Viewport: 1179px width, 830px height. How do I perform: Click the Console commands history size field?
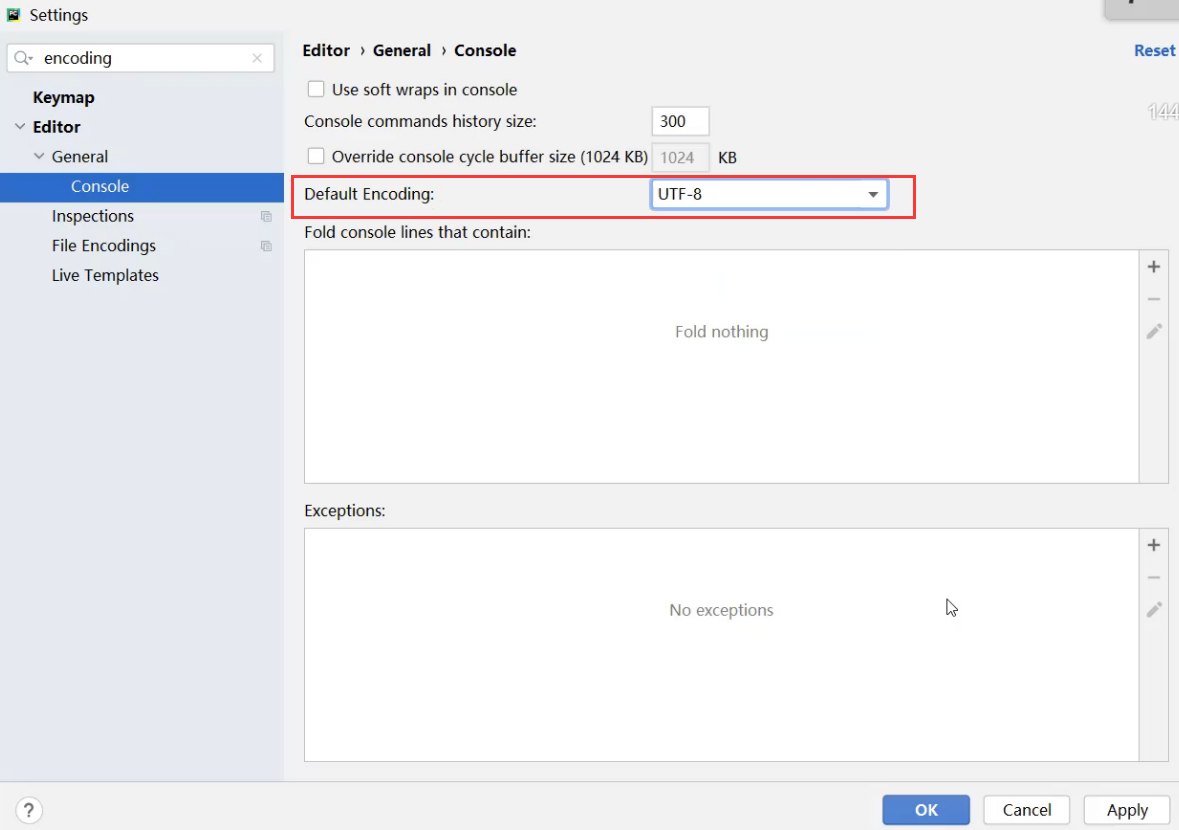coord(680,122)
